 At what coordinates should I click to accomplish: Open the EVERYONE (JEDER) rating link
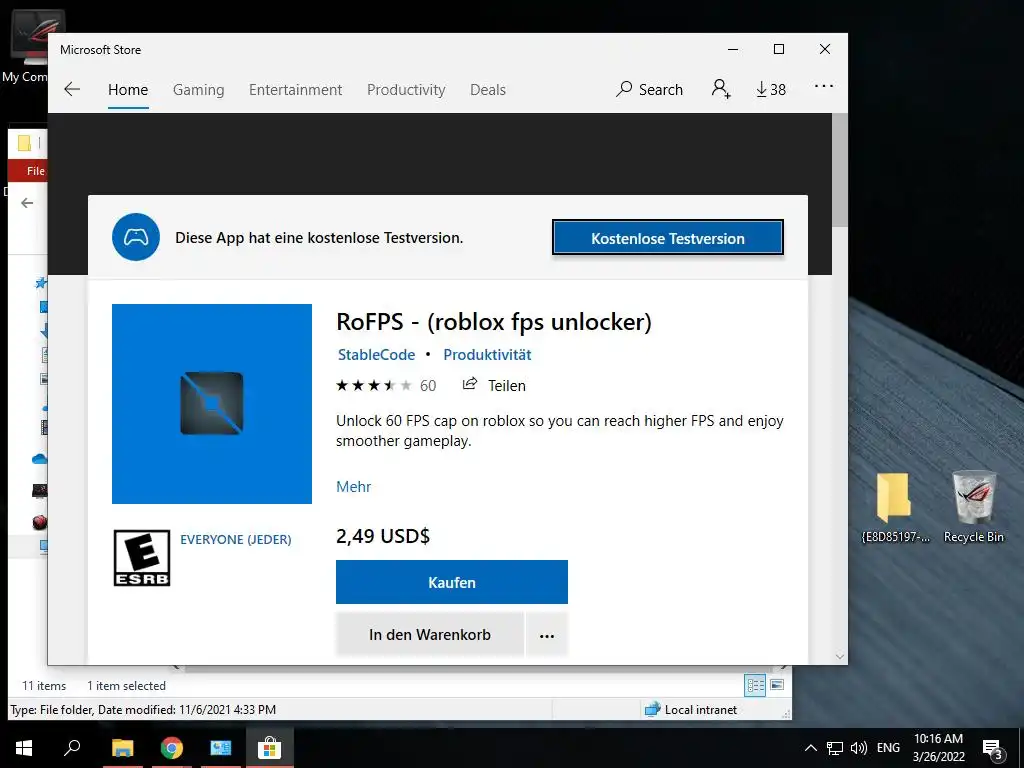point(236,539)
